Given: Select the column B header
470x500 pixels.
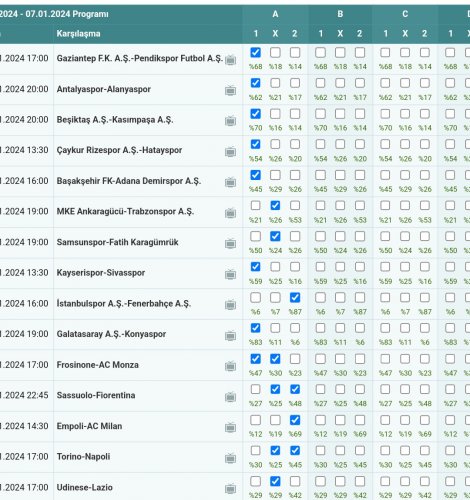Looking at the screenshot, I should (340, 14).
